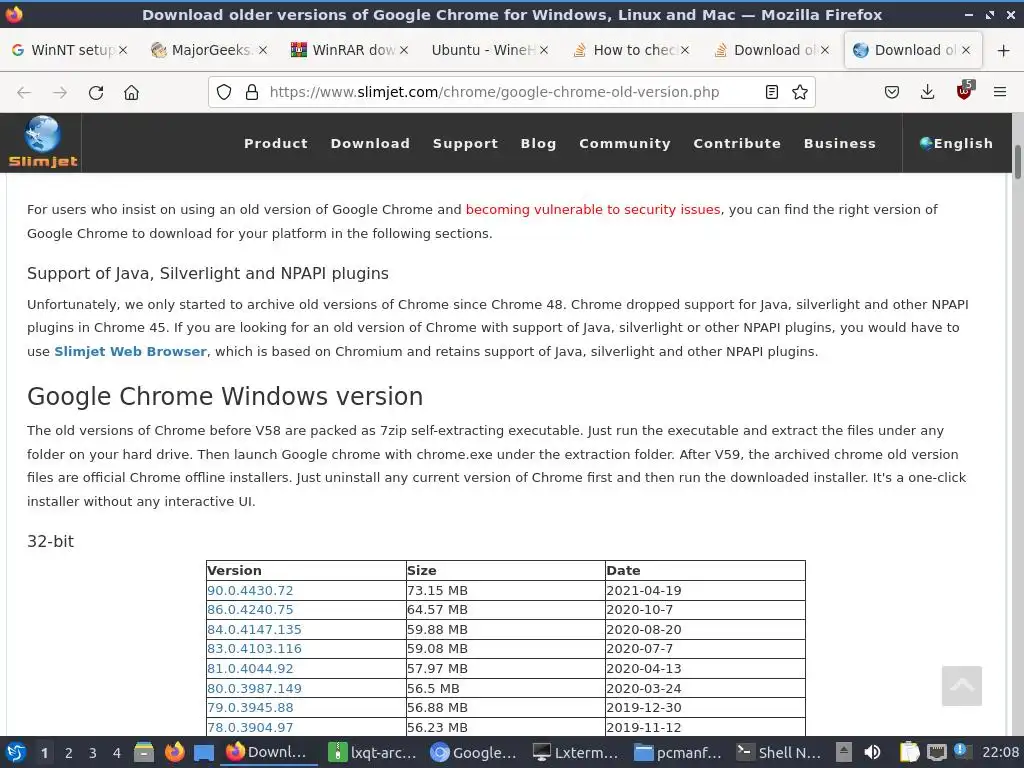This screenshot has height=768, width=1024.
Task: Show site security info via padlock icon
Action: click(x=251, y=92)
